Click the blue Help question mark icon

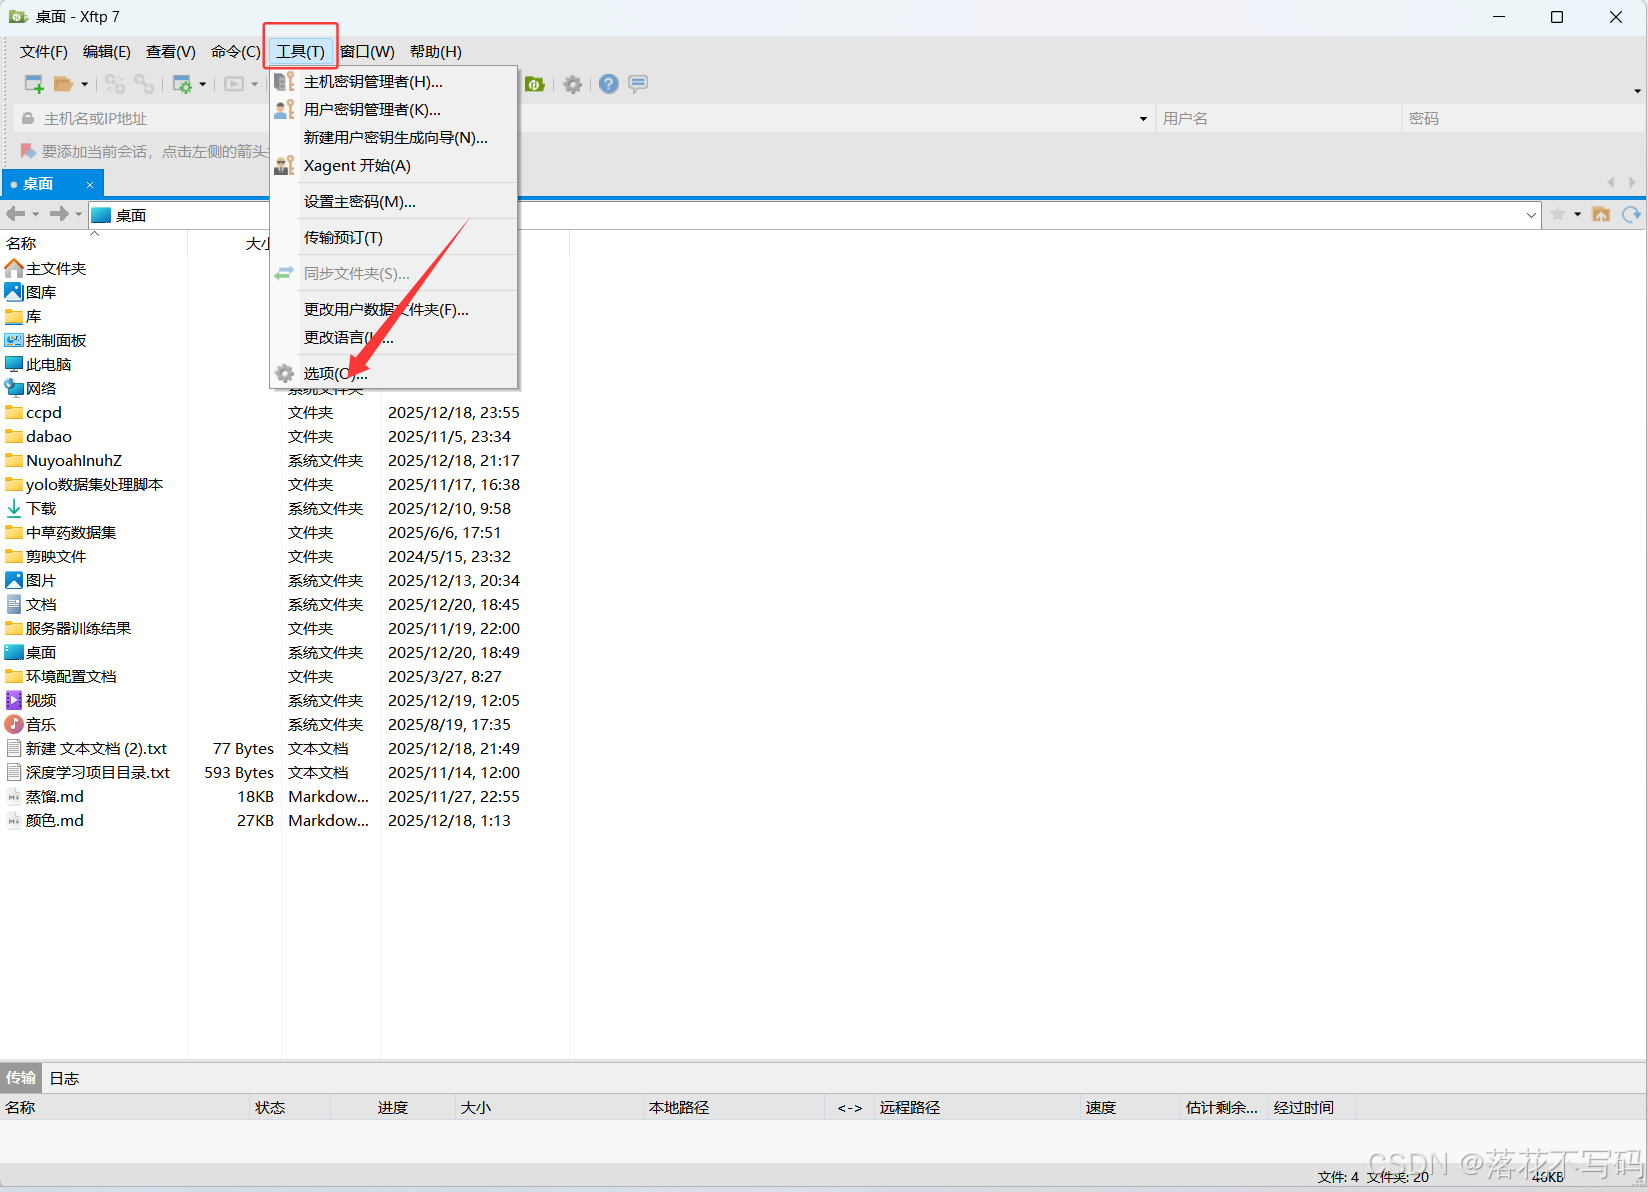609,84
